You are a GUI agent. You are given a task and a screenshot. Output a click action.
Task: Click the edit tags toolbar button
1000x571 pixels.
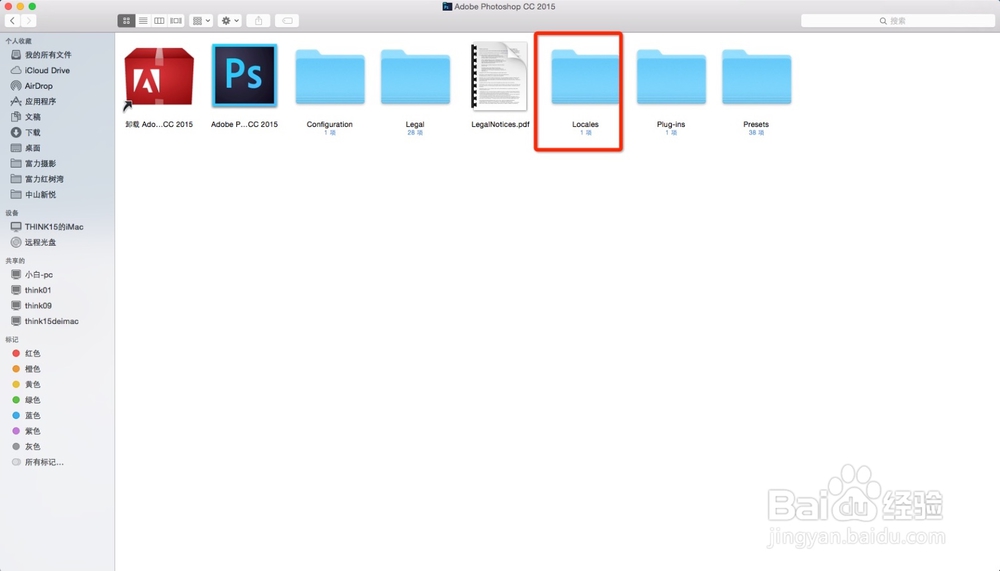coord(287,21)
